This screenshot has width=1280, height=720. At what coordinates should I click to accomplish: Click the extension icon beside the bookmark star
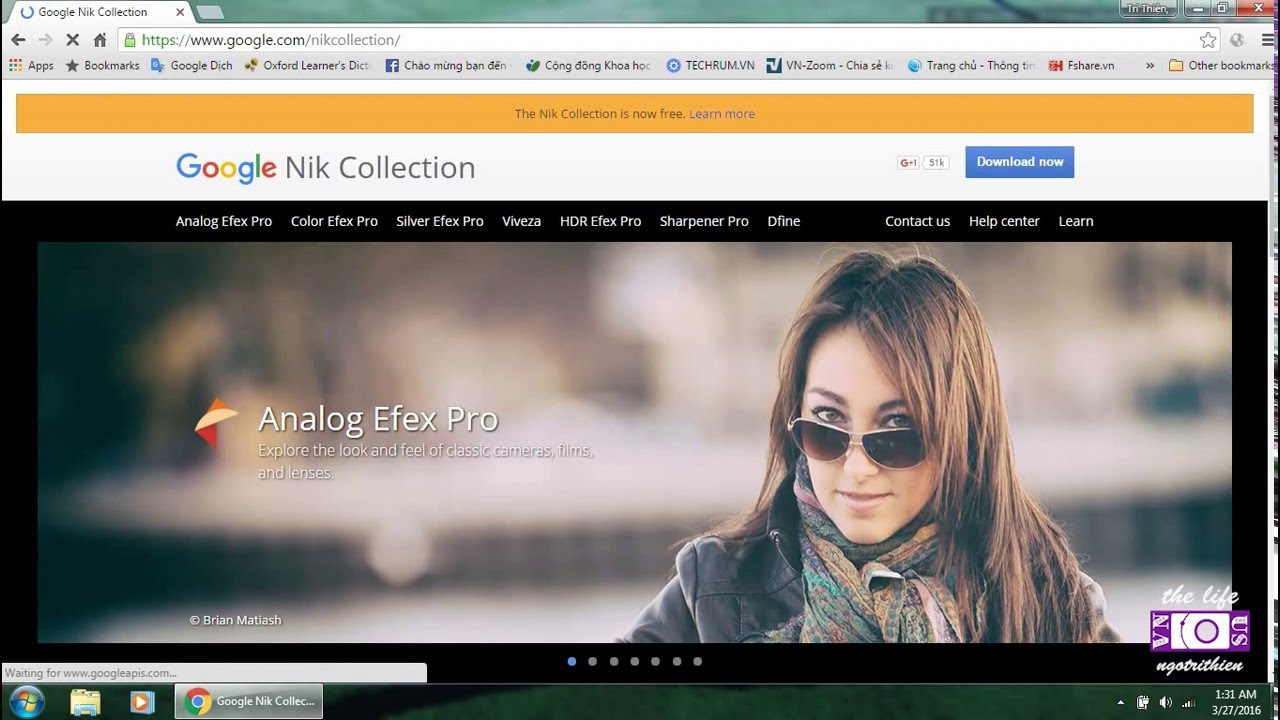pos(1238,40)
